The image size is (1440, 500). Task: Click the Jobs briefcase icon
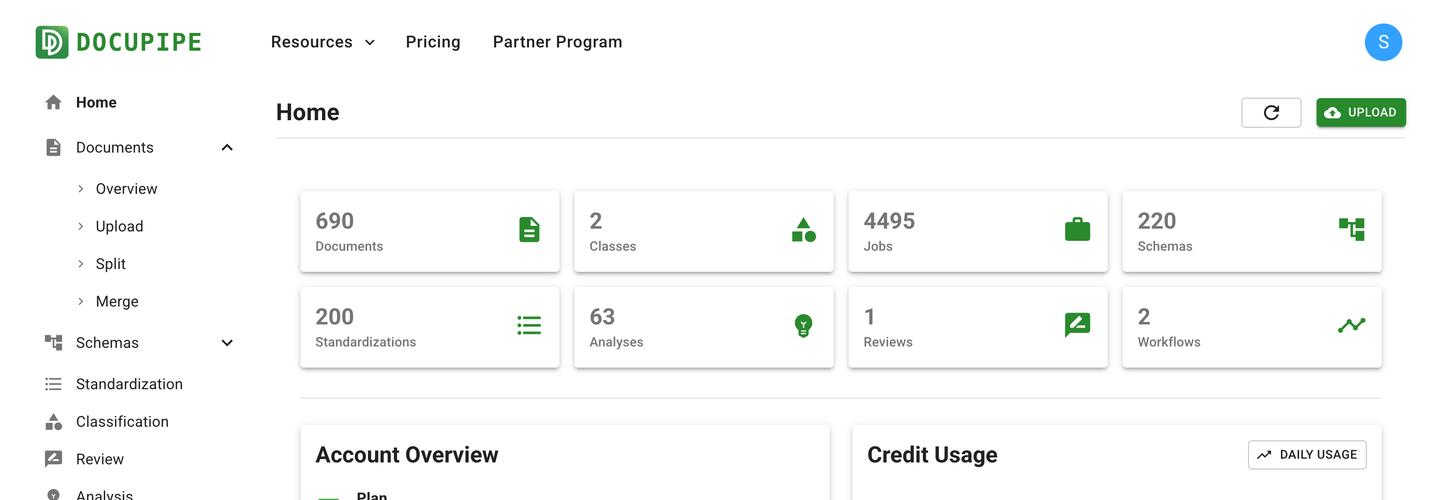coord(1077,230)
